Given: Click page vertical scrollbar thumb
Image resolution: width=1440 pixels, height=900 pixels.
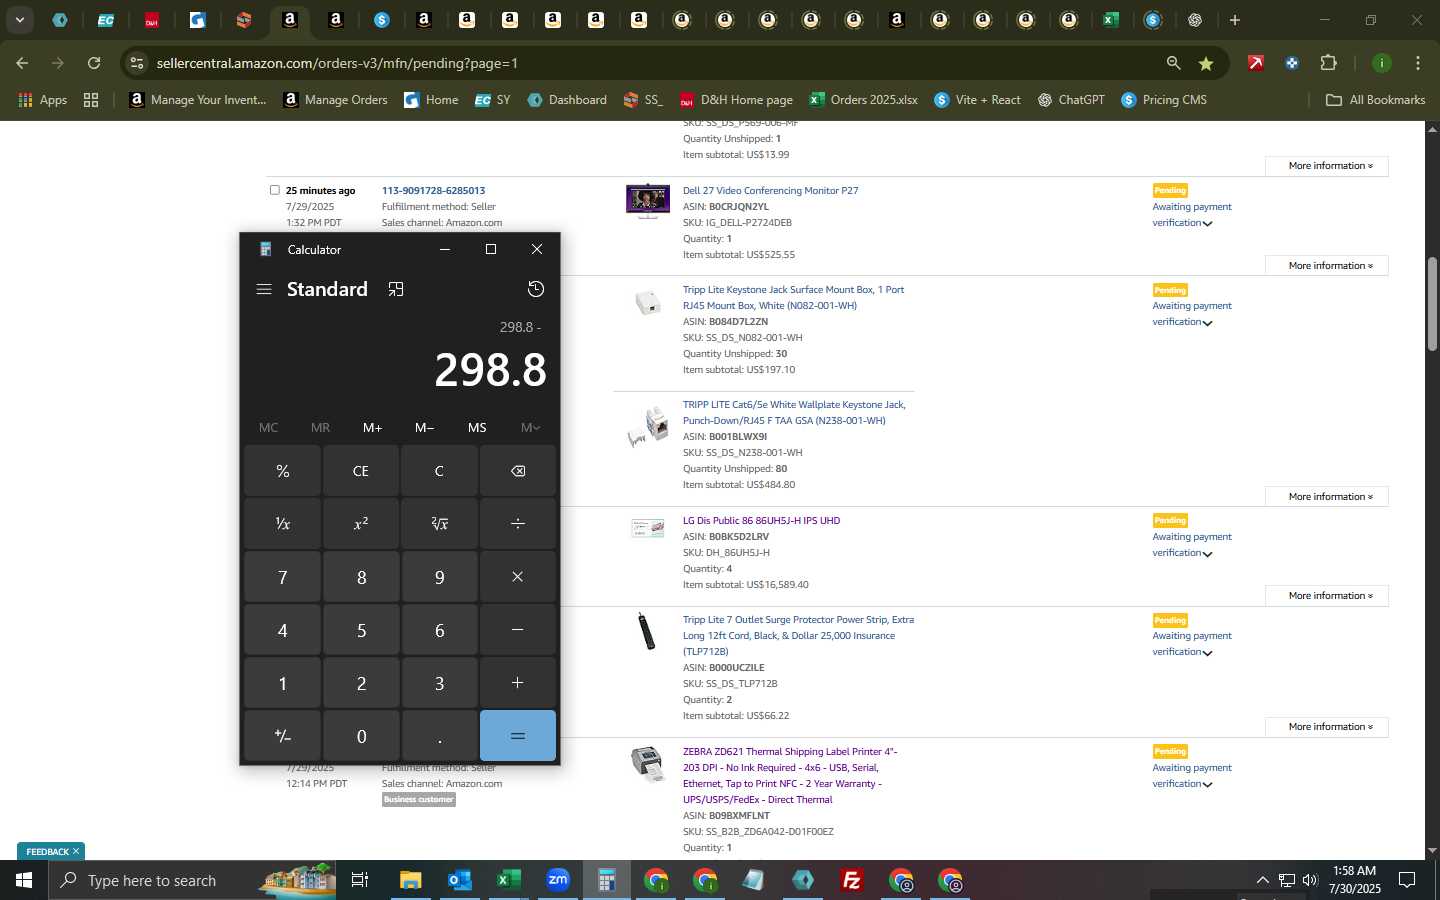Looking at the screenshot, I should pos(1432,304).
